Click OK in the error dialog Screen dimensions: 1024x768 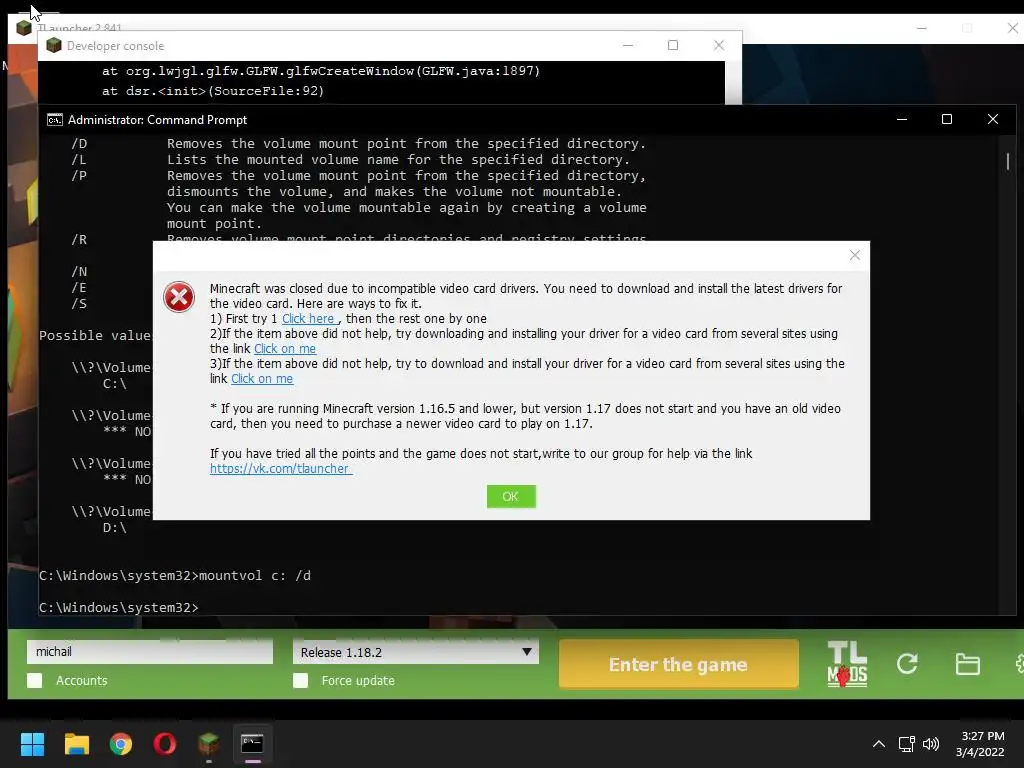tap(511, 496)
